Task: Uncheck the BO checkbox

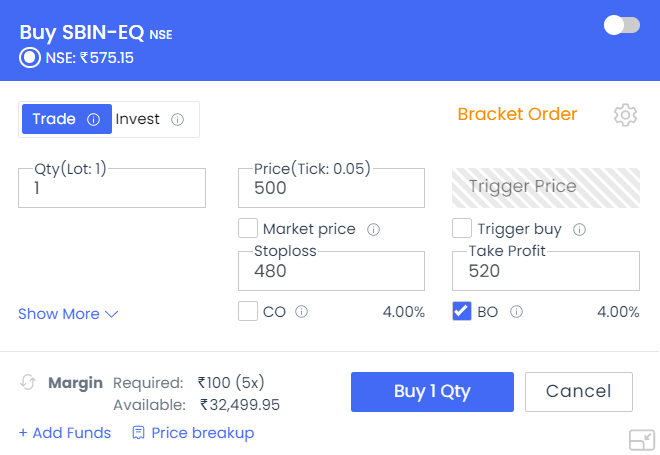Action: click(x=462, y=311)
